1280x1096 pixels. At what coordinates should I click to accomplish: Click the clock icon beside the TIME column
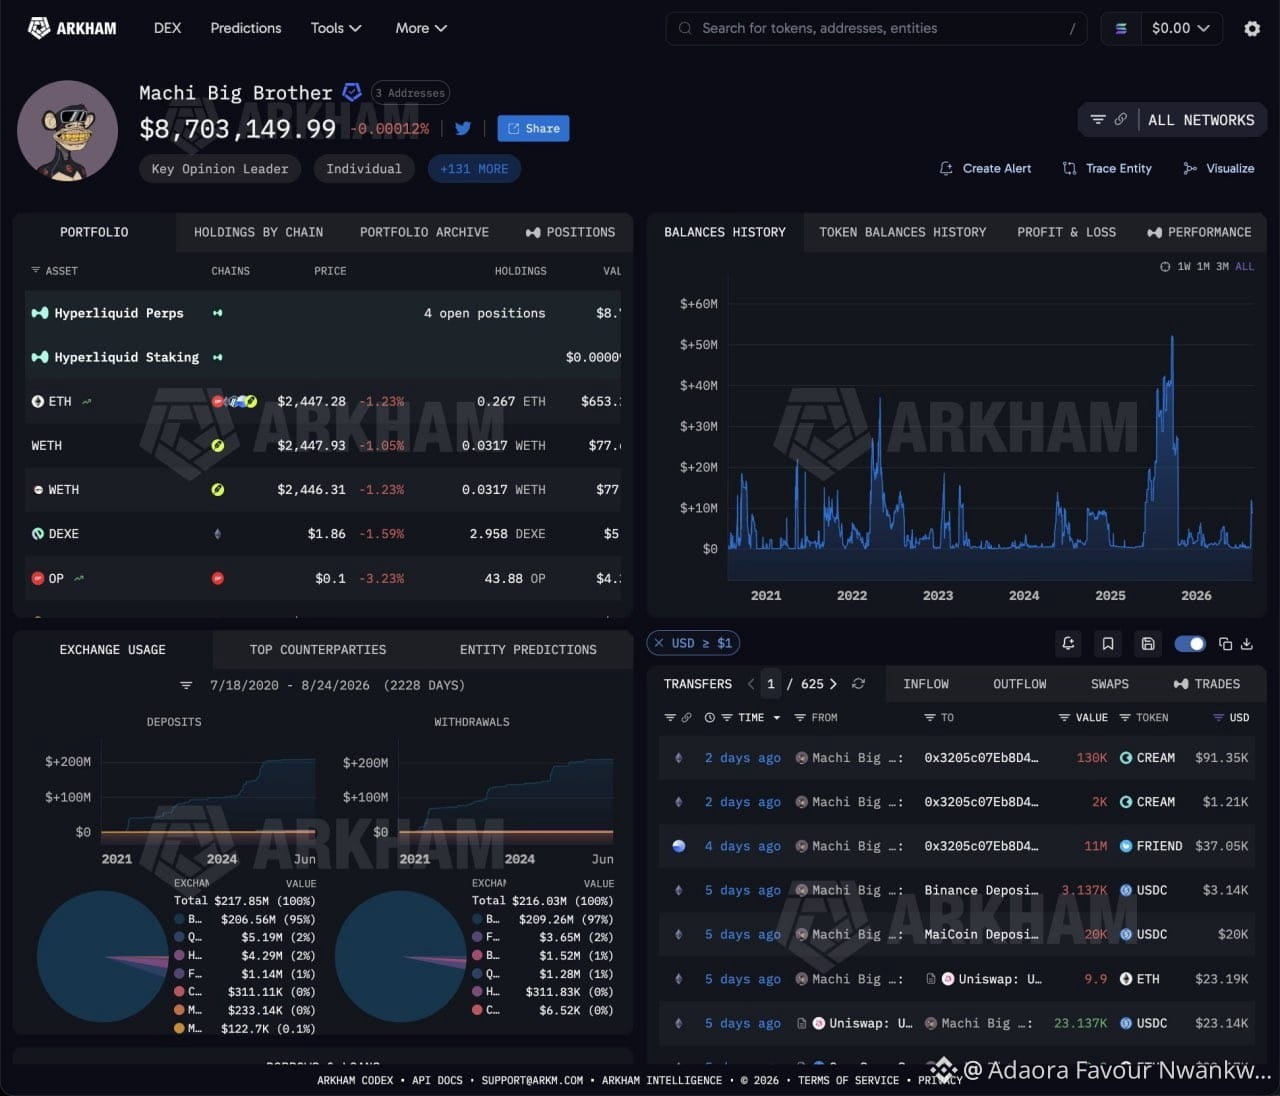pos(710,718)
